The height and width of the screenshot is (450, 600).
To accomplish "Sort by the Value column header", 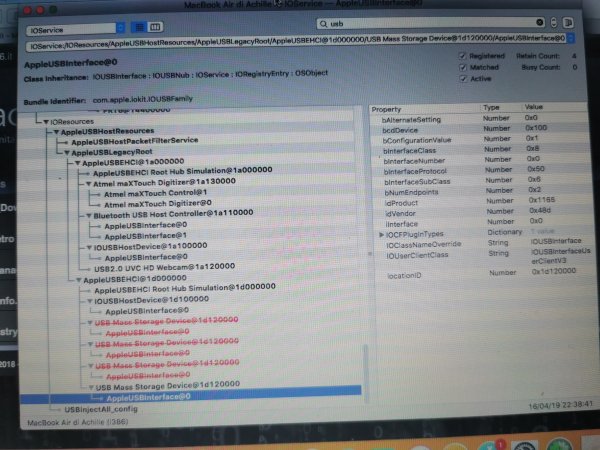I will point(533,107).
